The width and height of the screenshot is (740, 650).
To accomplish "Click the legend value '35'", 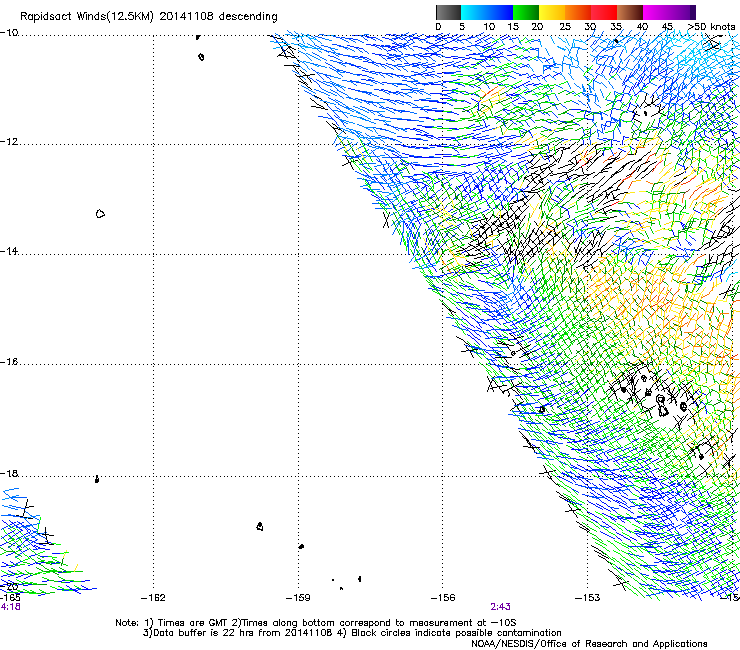I will (616, 27).
